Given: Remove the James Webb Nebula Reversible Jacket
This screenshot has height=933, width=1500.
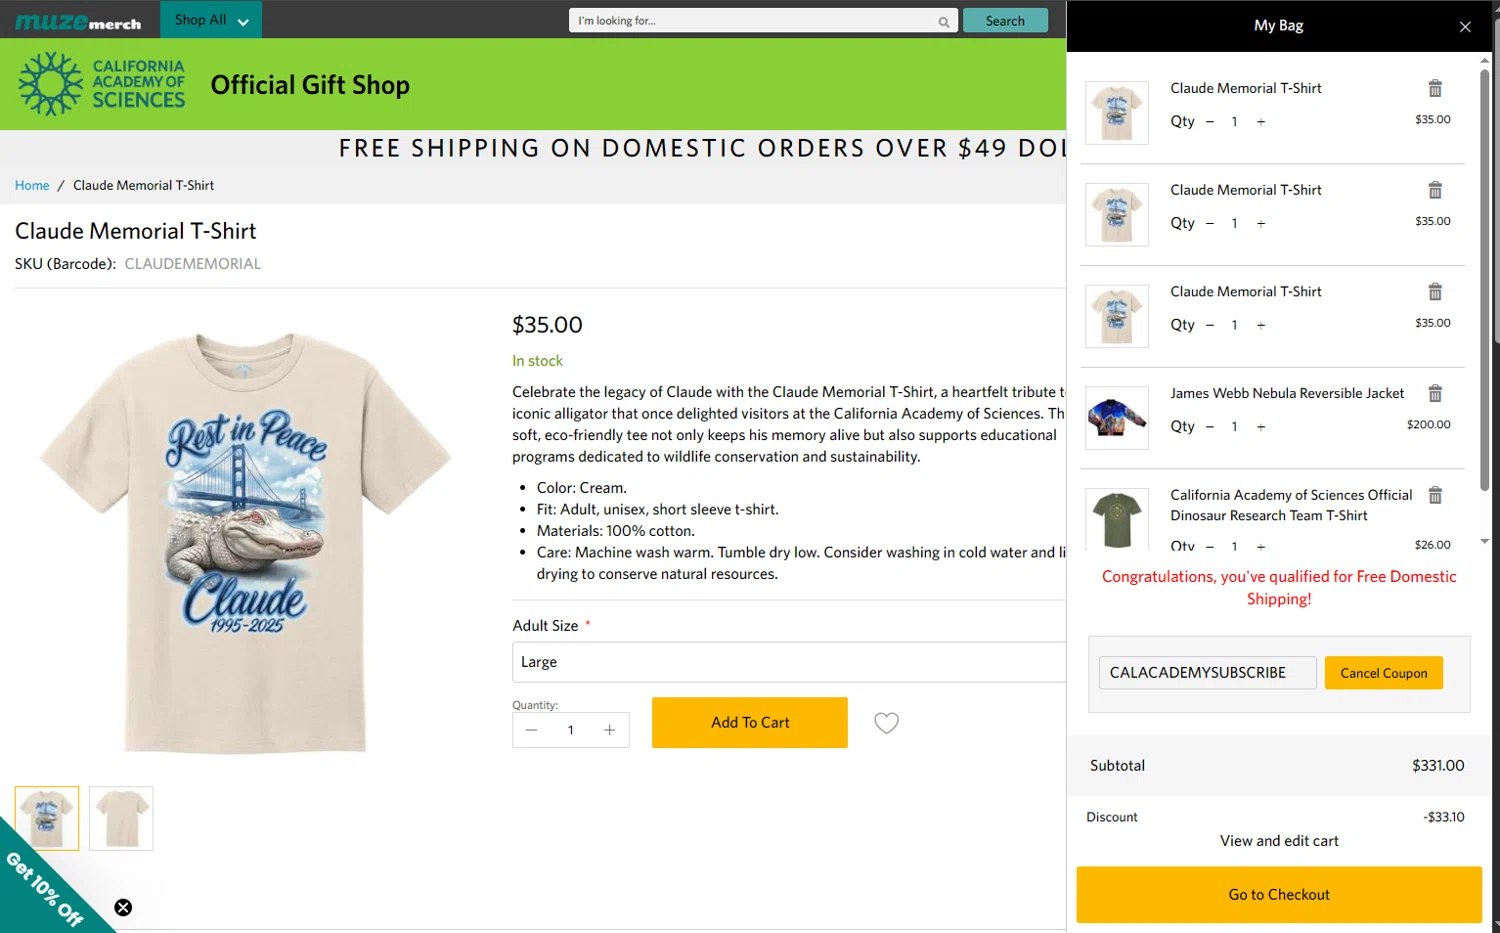Looking at the screenshot, I should click(x=1435, y=394).
